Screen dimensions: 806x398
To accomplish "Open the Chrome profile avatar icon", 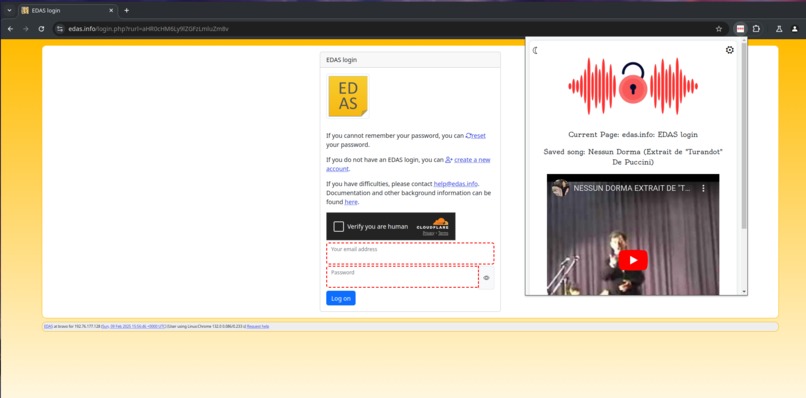I will click(x=795, y=29).
